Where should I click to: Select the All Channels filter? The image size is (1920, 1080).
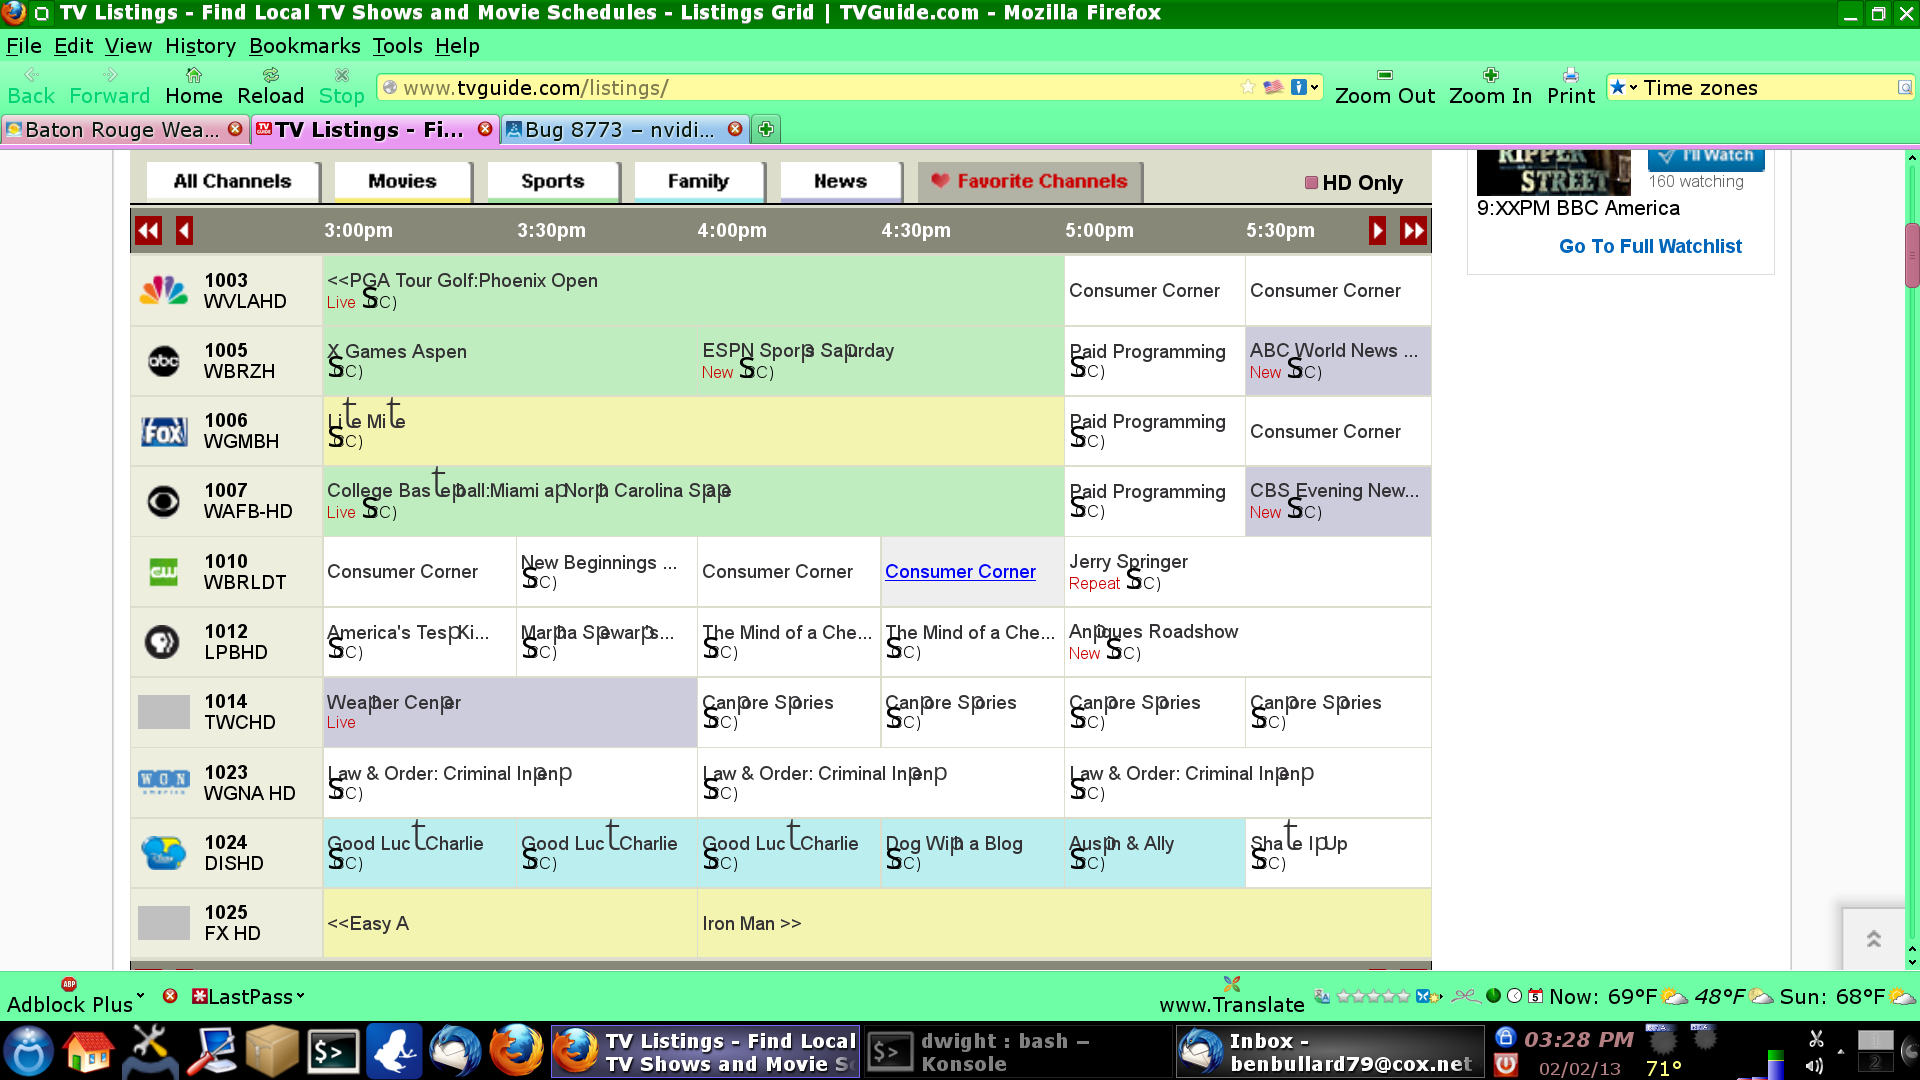pyautogui.click(x=232, y=181)
